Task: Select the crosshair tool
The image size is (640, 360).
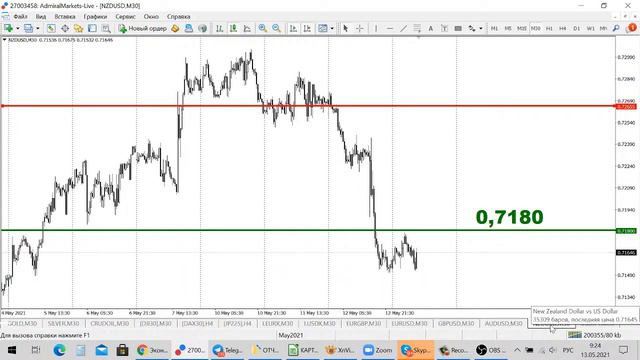Action: point(360,28)
